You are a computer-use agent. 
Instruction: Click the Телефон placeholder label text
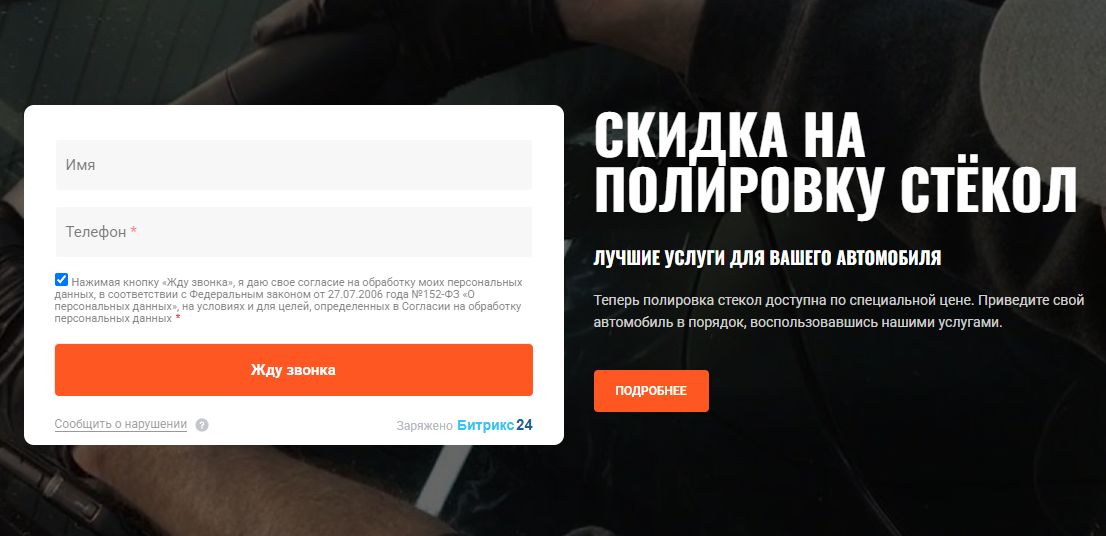point(96,231)
